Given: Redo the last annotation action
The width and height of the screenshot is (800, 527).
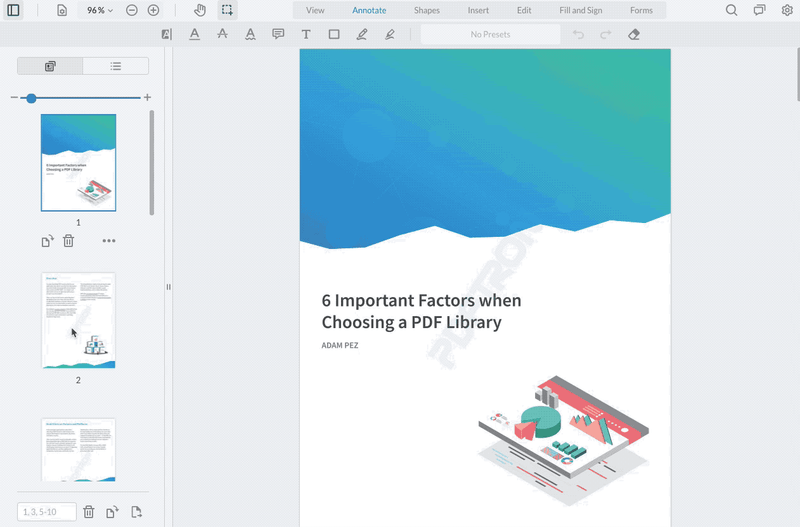Looking at the screenshot, I should click(606, 34).
